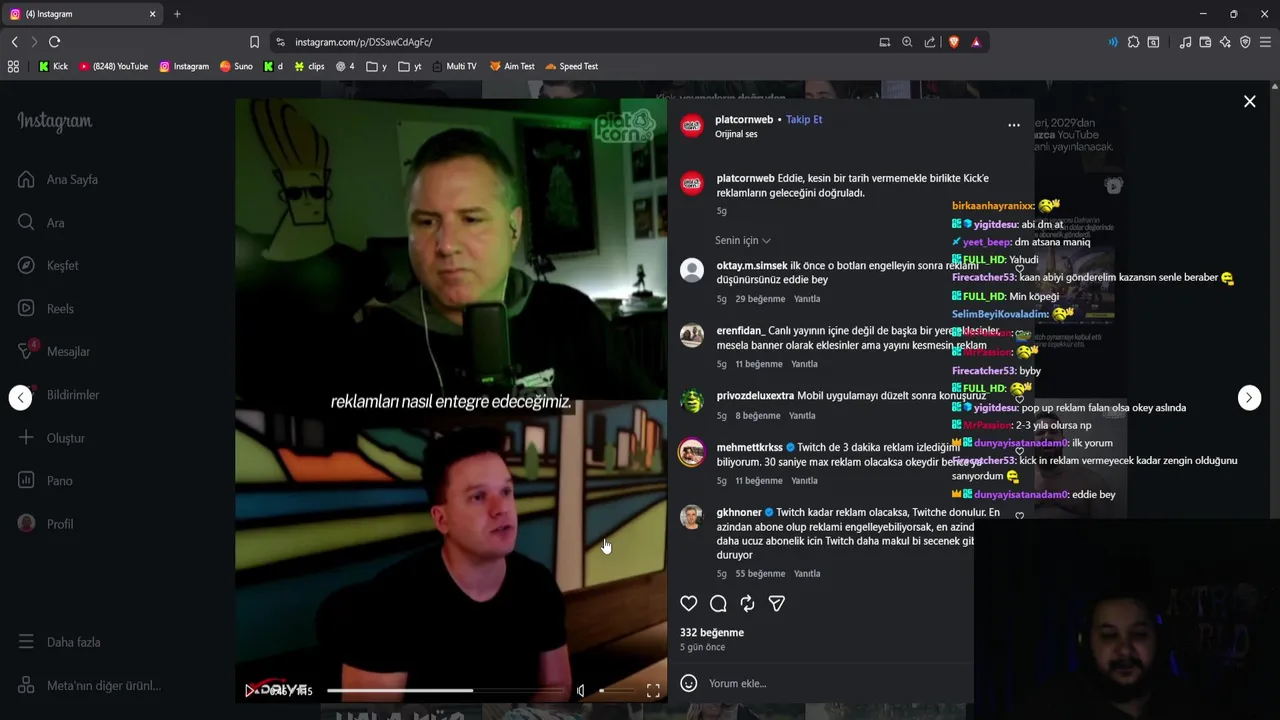The width and height of the screenshot is (1280, 720).
Task: Open the YouTube bookmark
Action: (x=113, y=67)
